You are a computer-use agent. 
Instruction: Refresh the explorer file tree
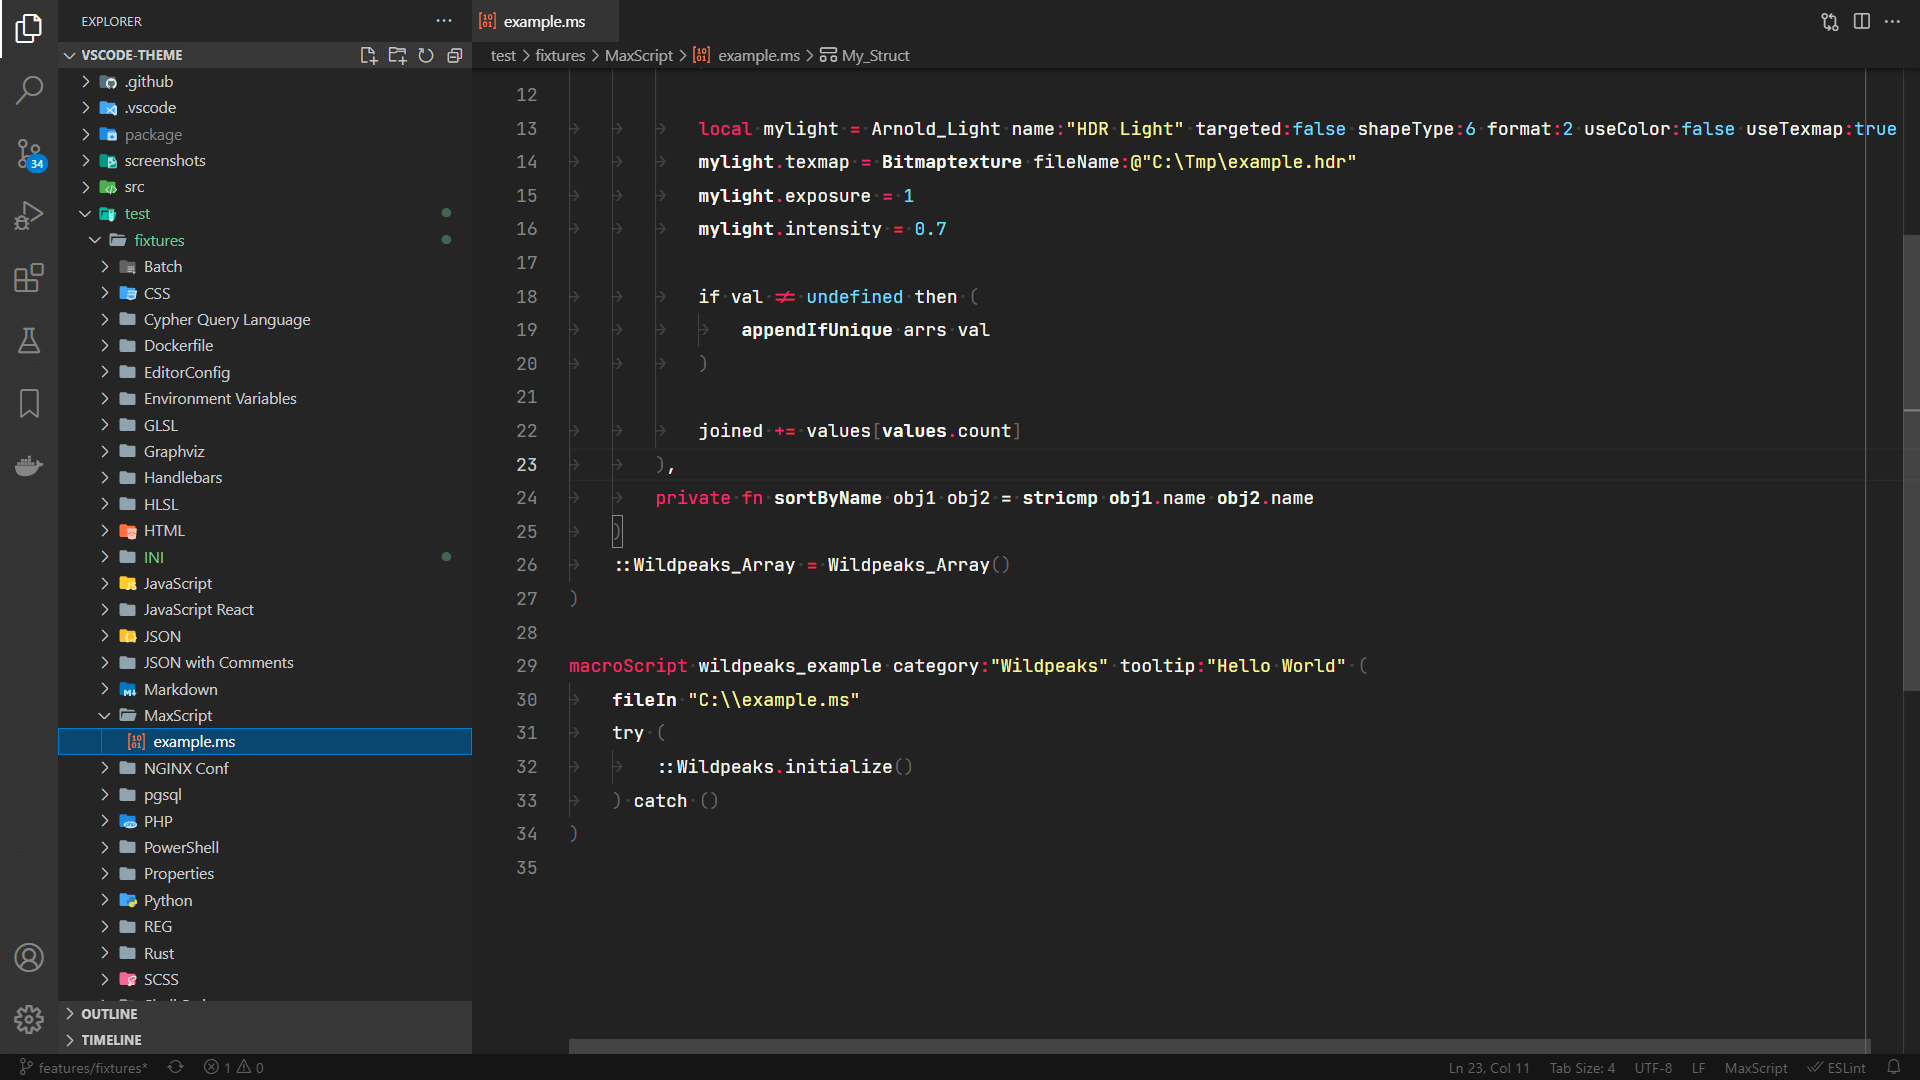[426, 55]
